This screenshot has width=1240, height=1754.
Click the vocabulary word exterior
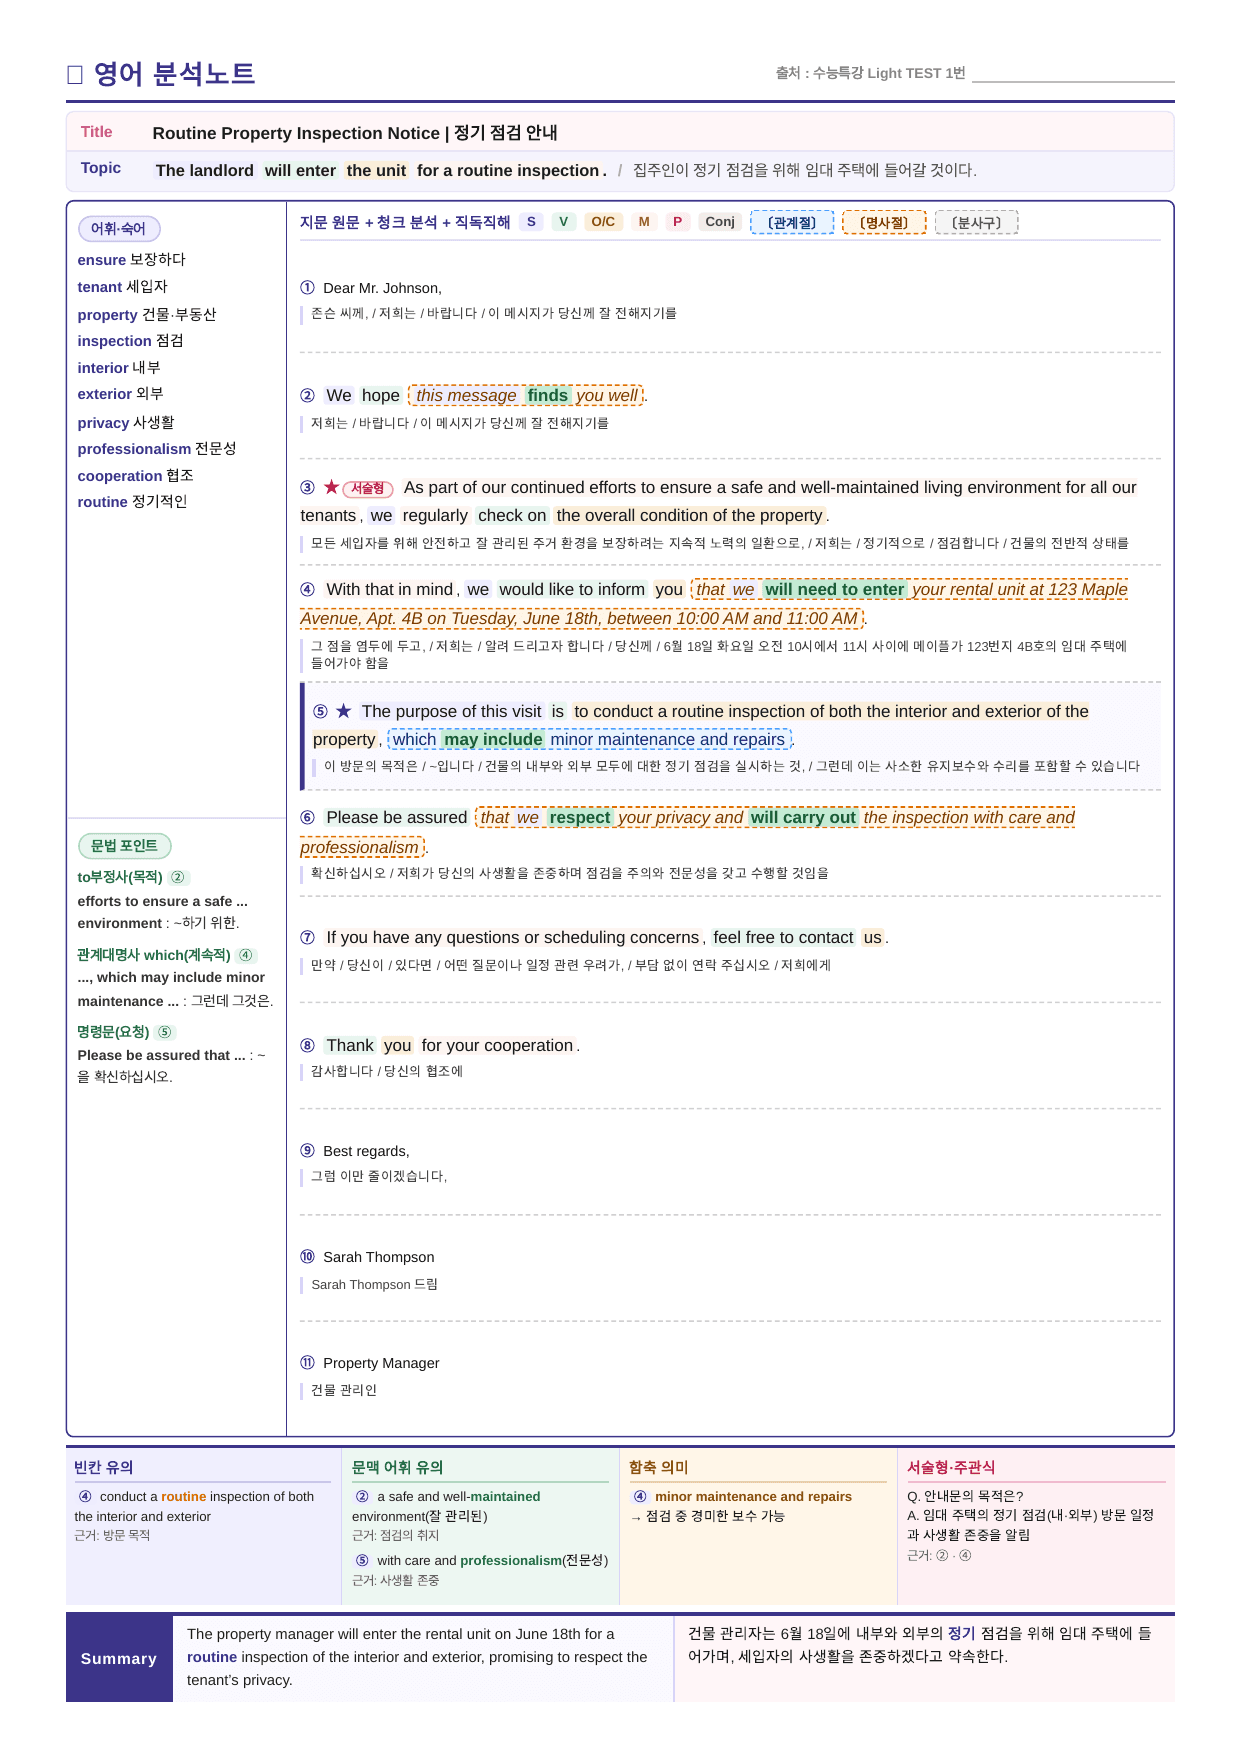coord(104,394)
